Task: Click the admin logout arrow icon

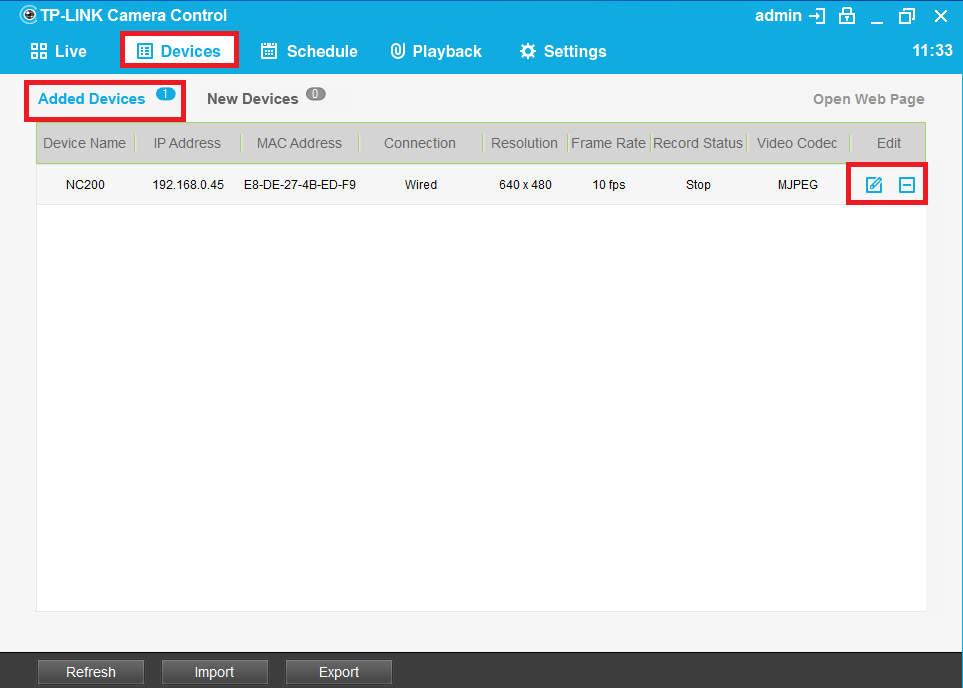Action: coord(817,16)
